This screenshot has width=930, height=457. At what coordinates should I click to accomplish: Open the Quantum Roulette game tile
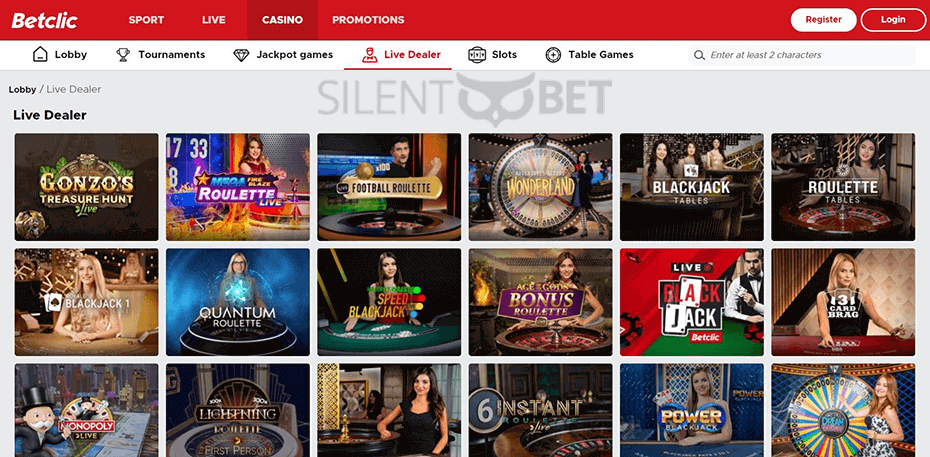pyautogui.click(x=238, y=302)
